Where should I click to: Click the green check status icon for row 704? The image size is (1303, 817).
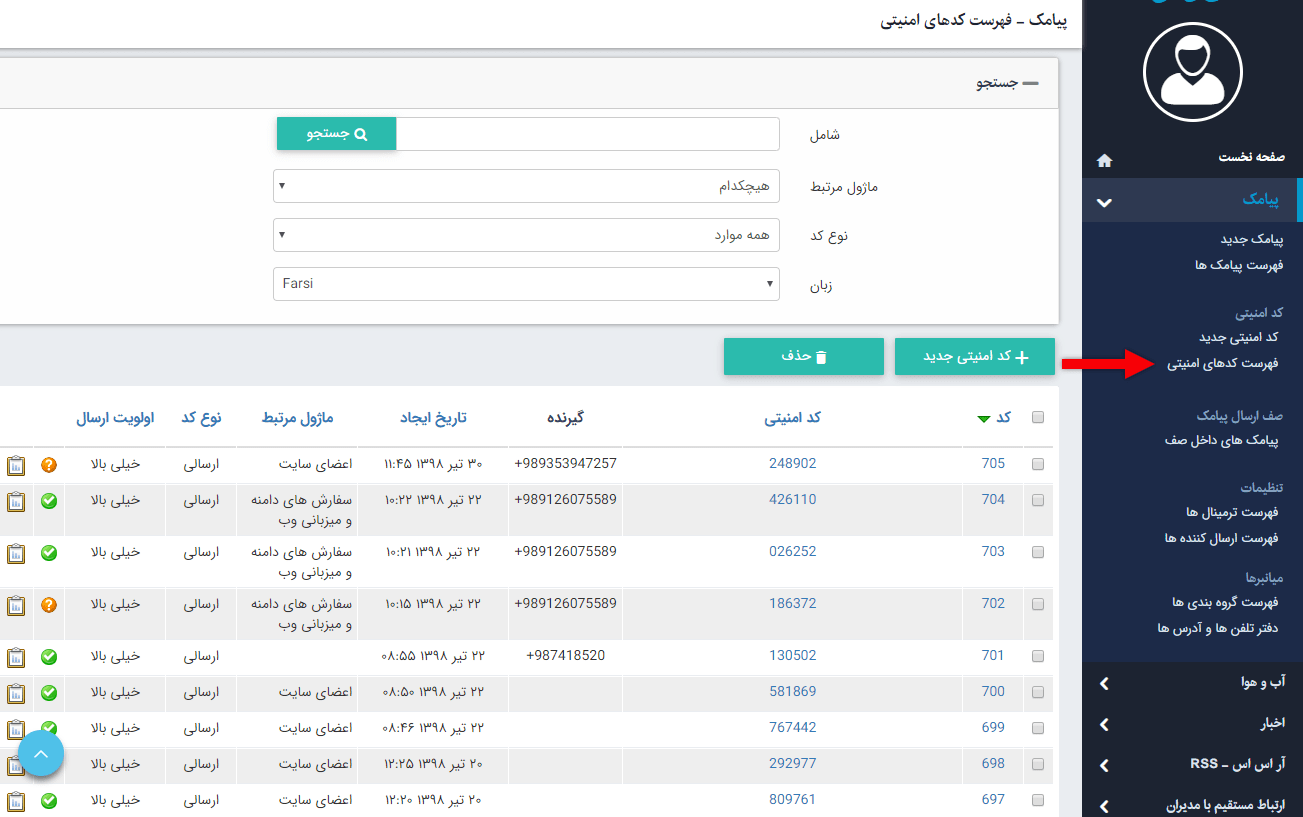pyautogui.click(x=49, y=501)
